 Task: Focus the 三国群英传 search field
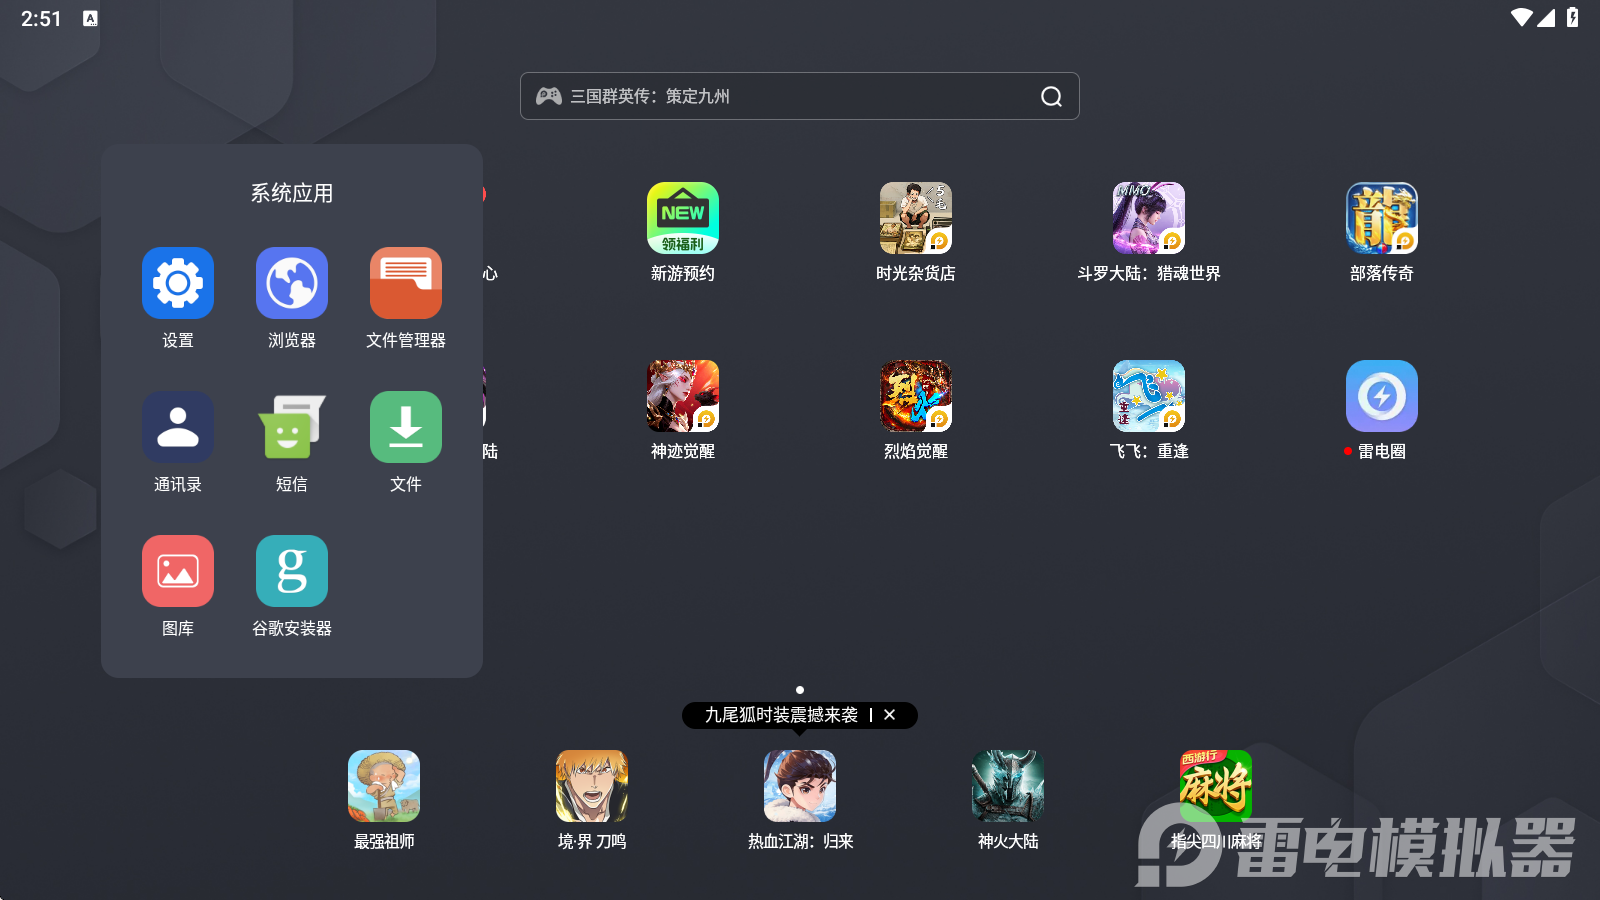click(800, 96)
